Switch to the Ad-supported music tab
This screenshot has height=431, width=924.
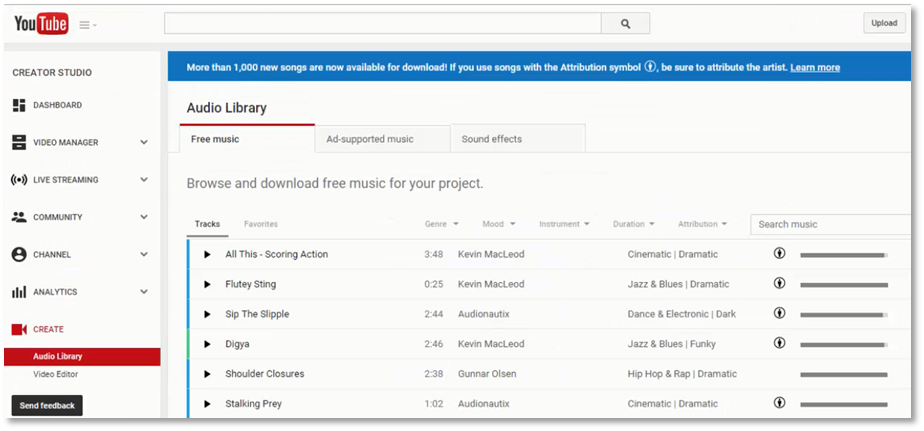click(x=382, y=139)
